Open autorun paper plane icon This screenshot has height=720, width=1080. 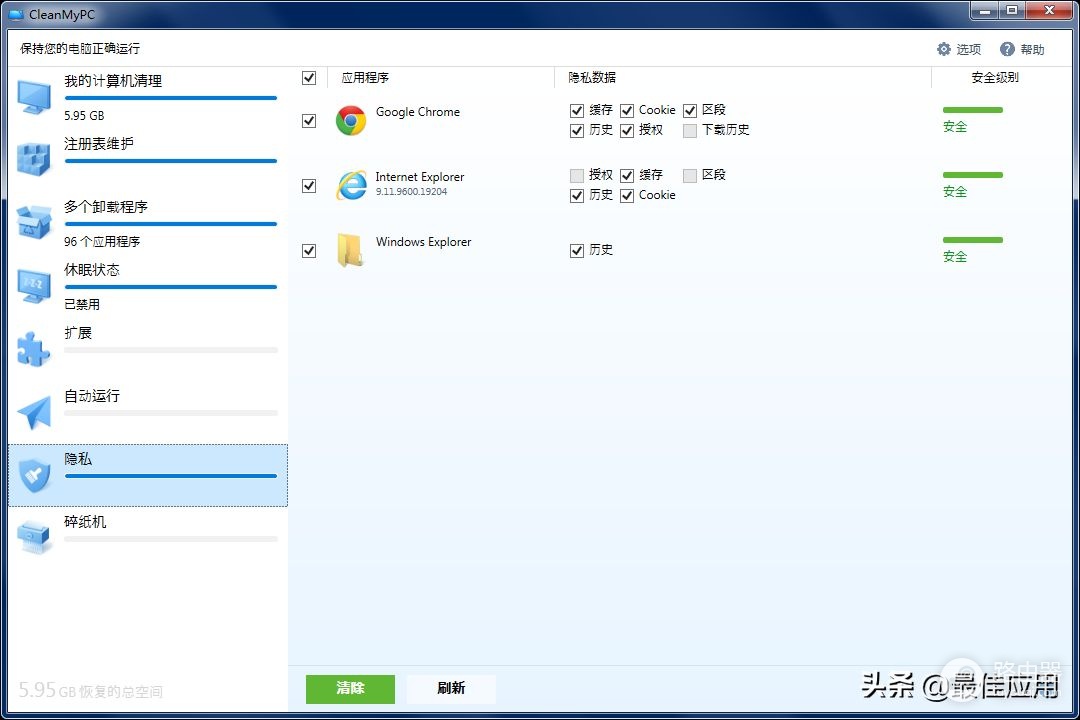coord(34,412)
